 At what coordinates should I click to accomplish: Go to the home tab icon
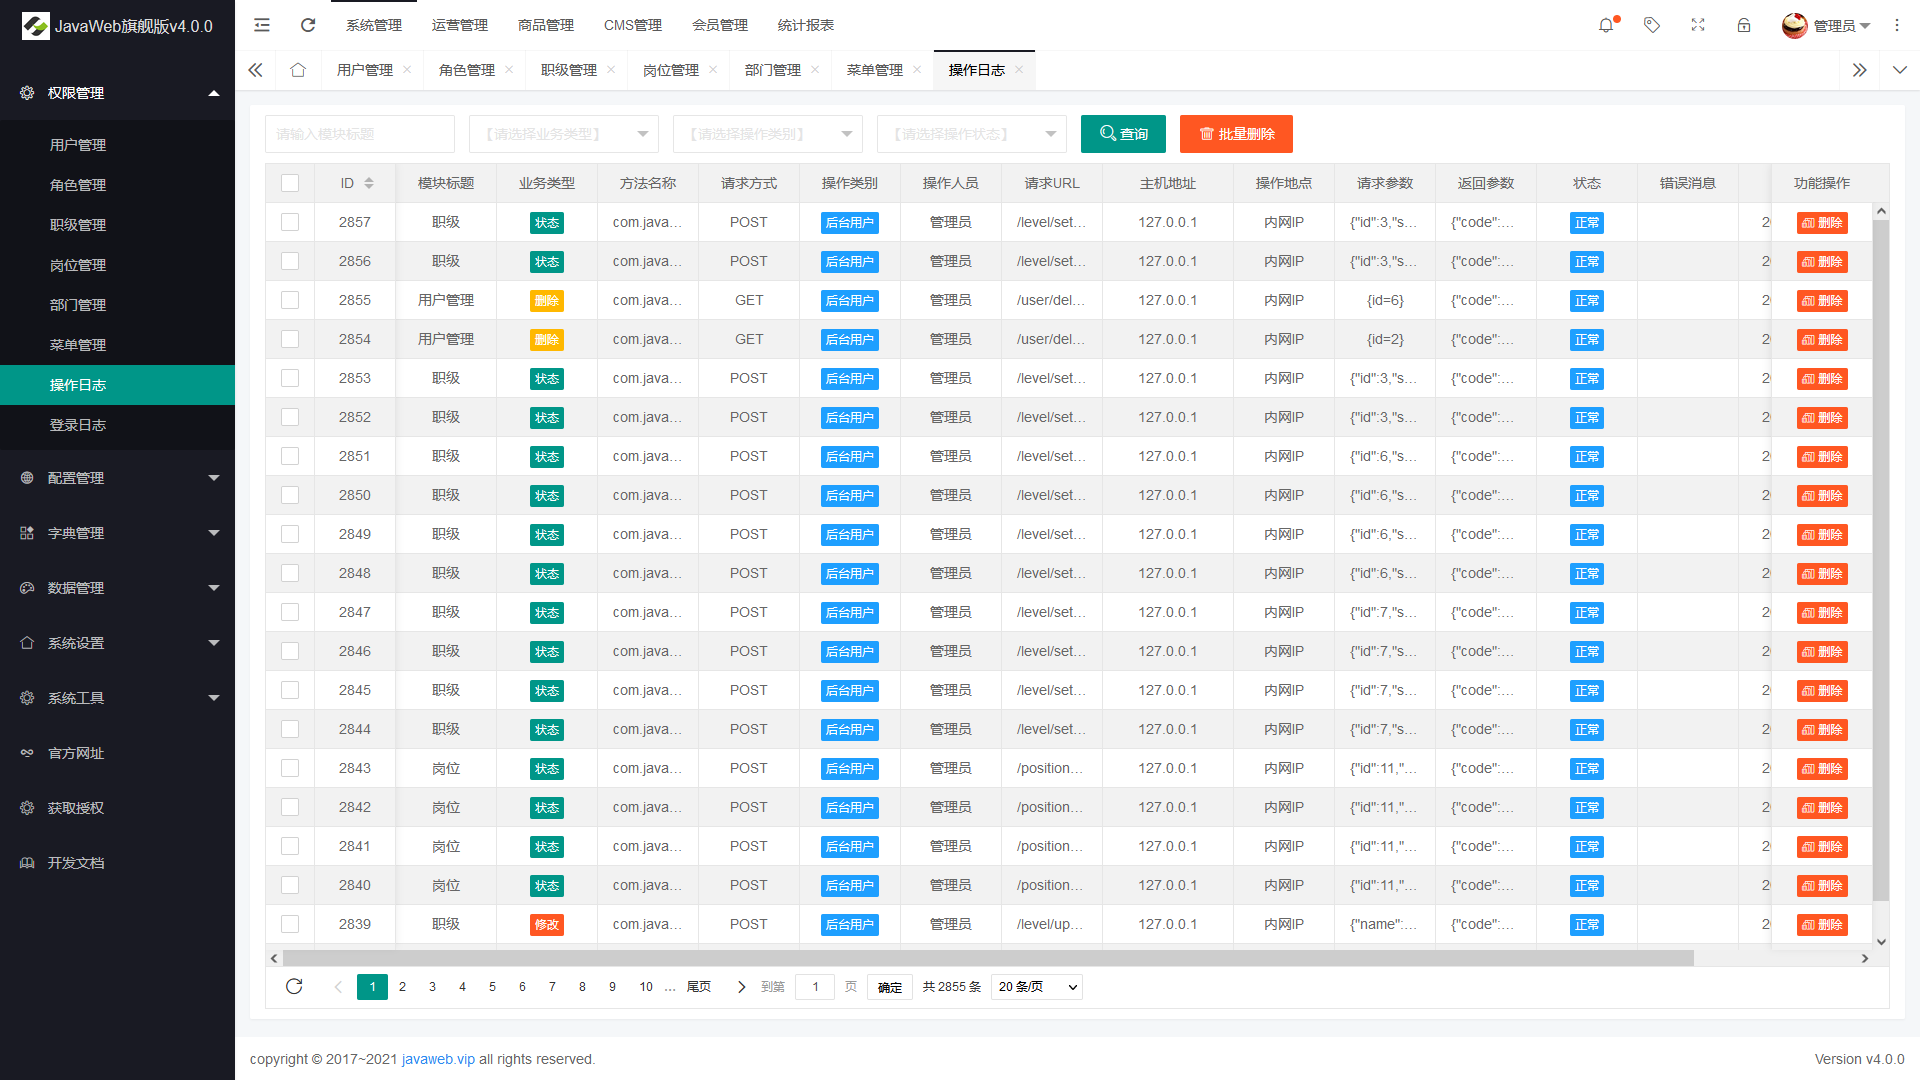(298, 70)
